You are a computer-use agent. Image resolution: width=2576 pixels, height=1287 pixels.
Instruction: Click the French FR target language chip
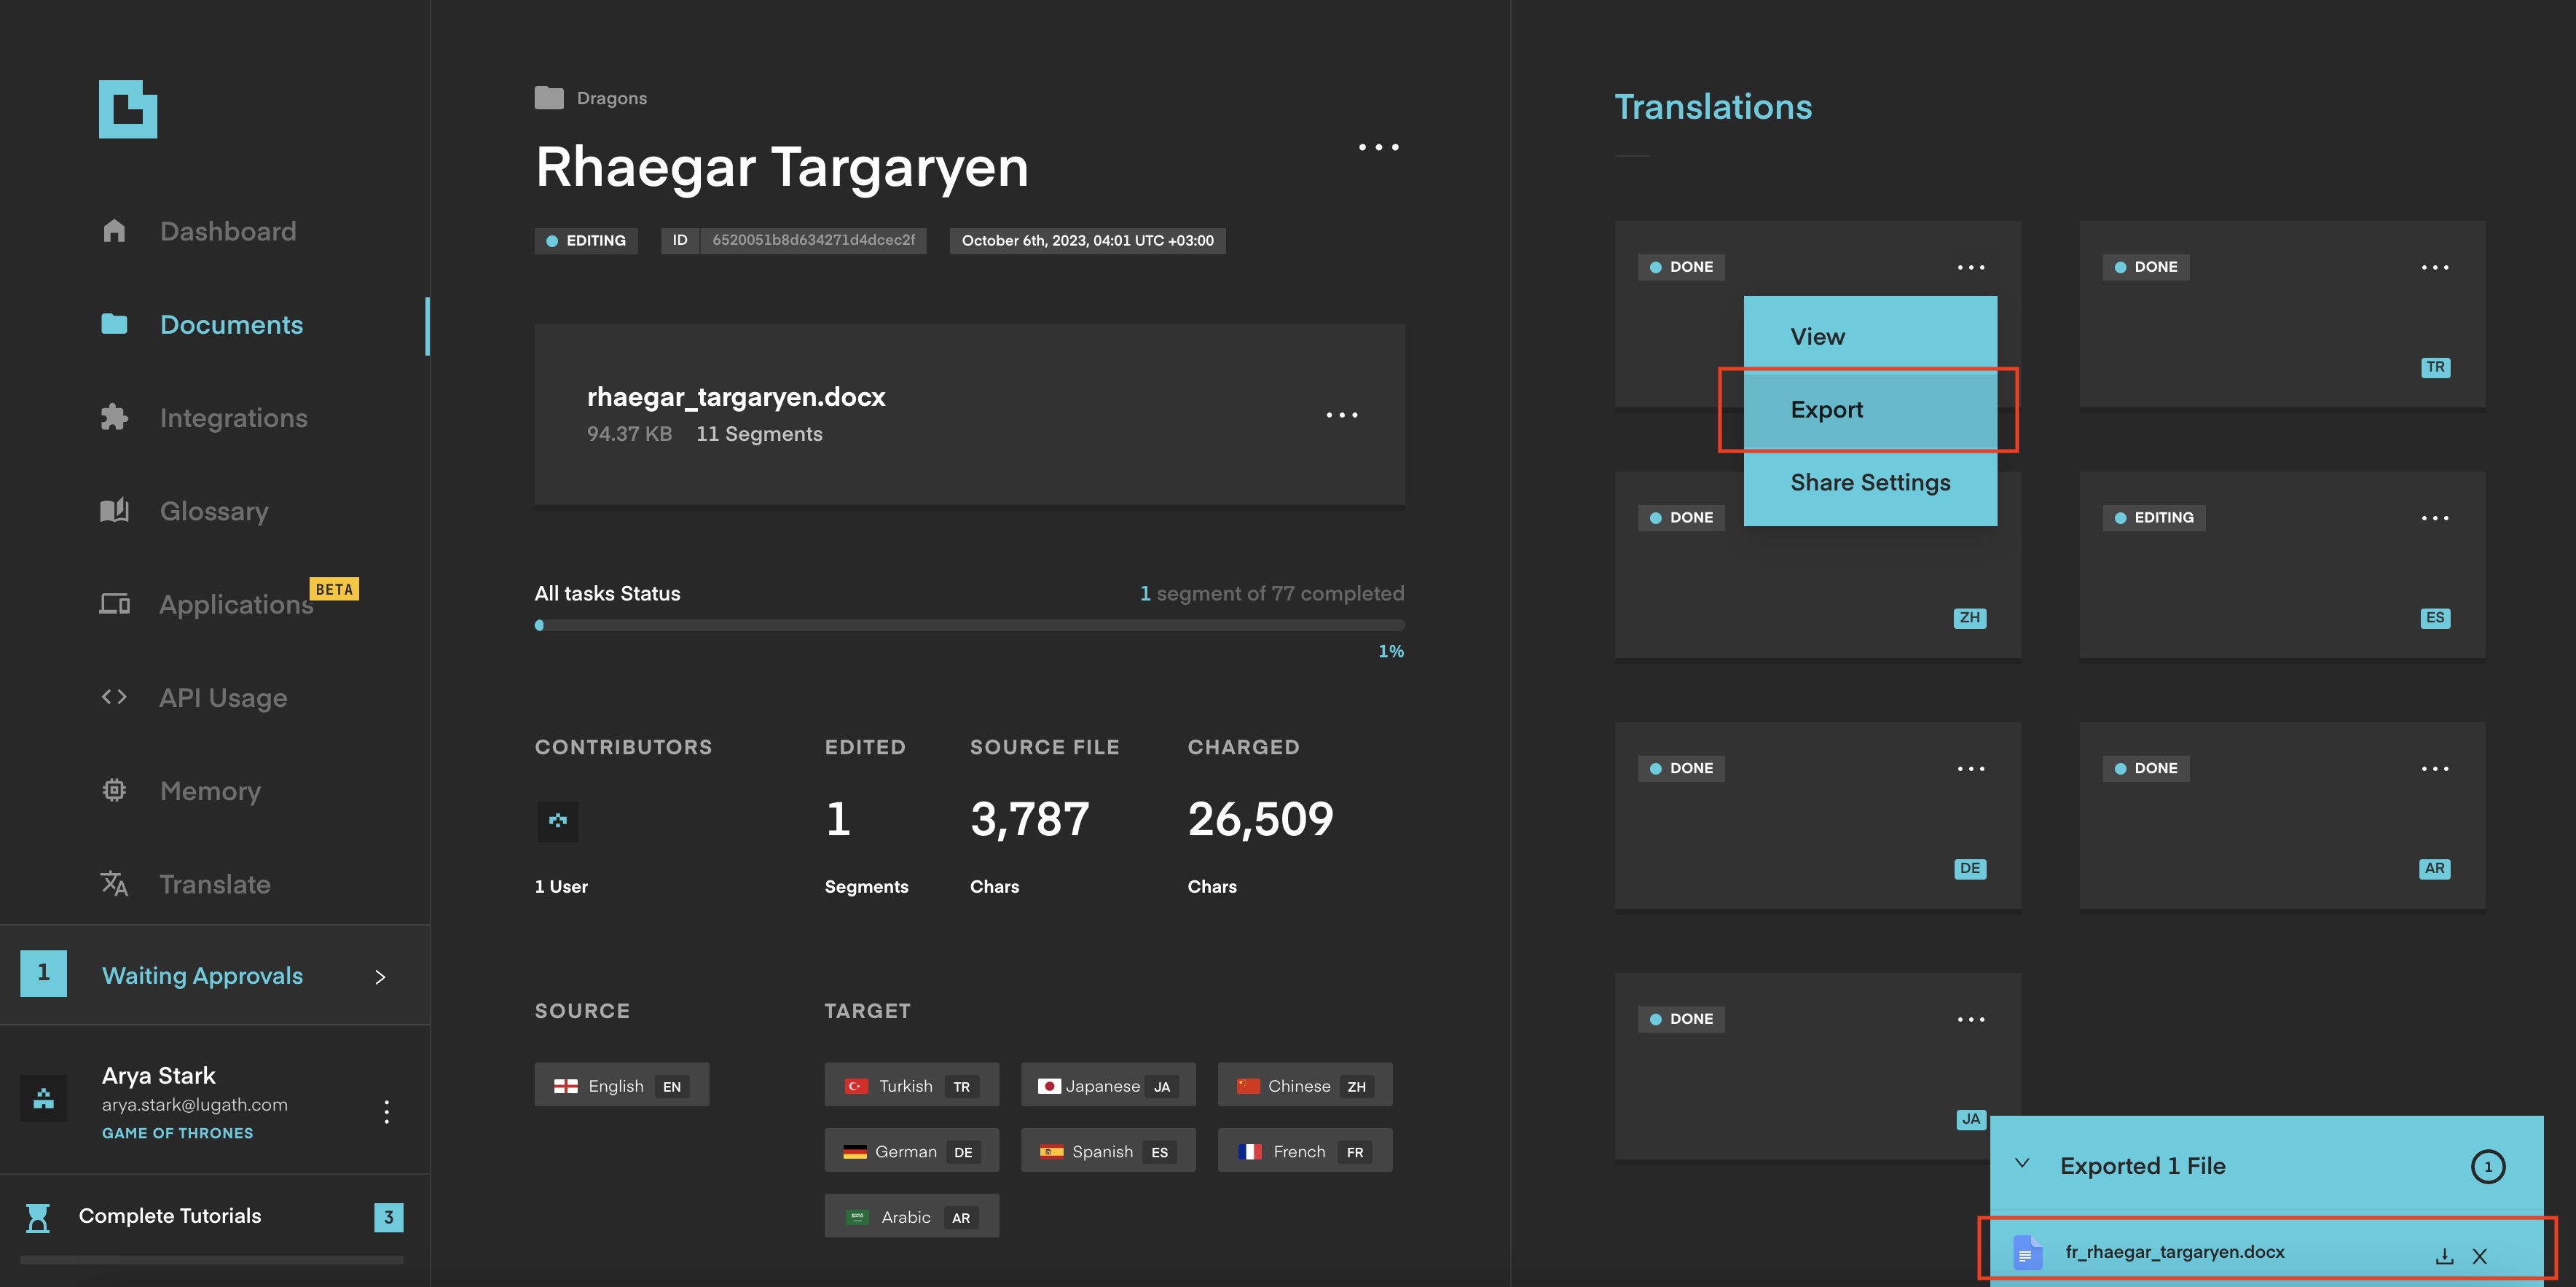[x=1304, y=1151]
